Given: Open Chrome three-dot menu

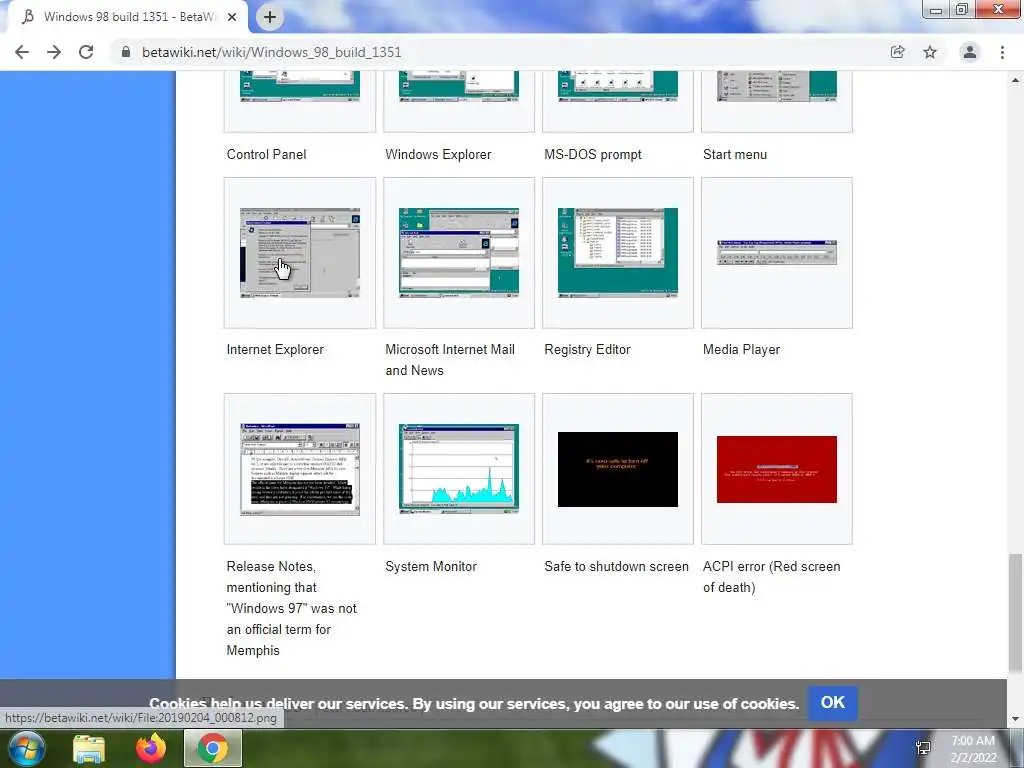Looking at the screenshot, I should point(1002,52).
